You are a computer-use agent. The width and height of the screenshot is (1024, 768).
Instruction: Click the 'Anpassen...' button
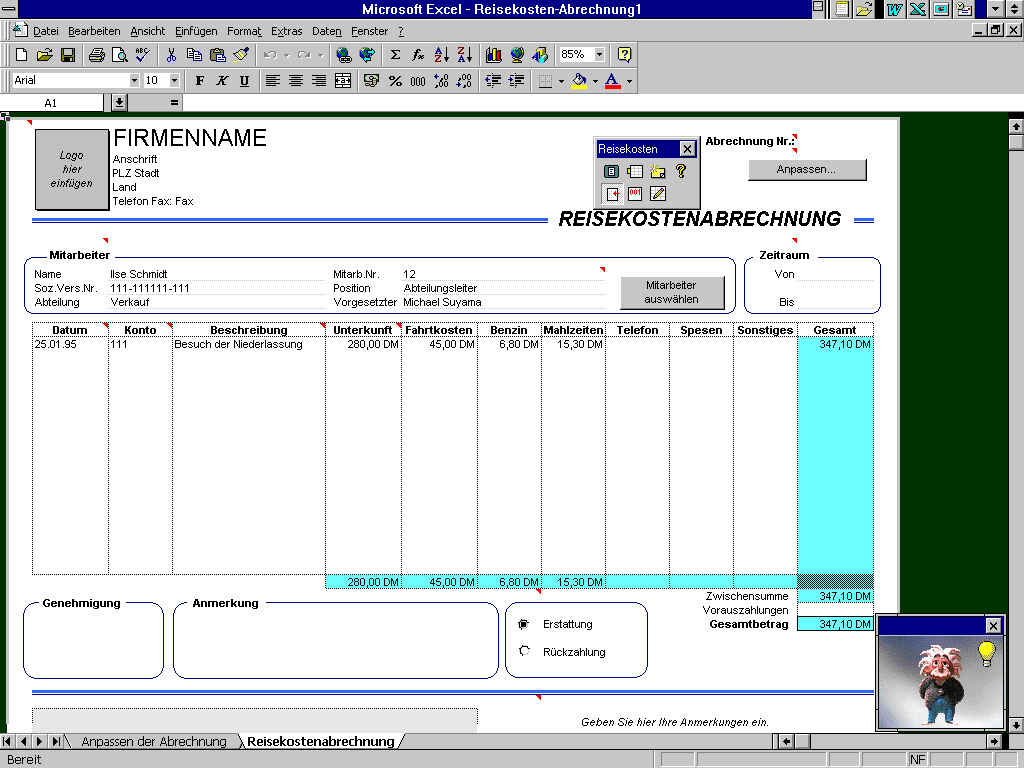[806, 170]
